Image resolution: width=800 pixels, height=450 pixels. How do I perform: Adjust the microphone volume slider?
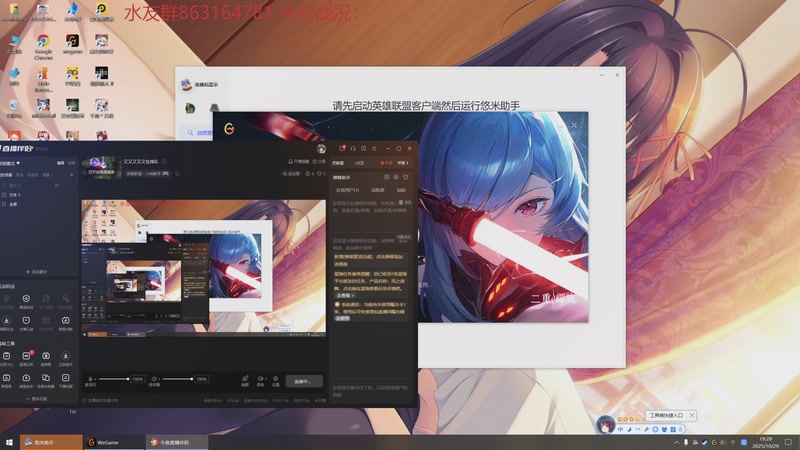coord(113,379)
